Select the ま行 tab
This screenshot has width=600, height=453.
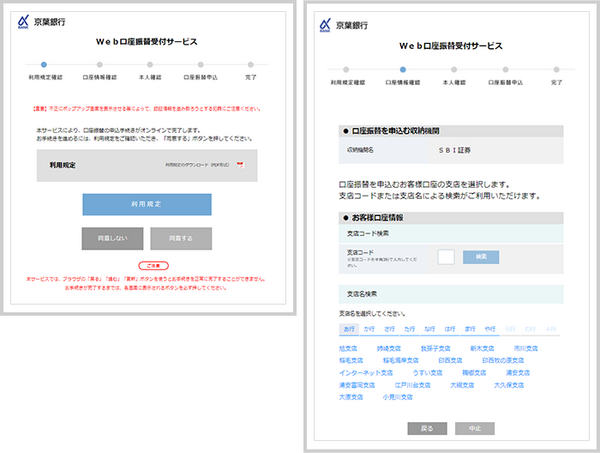click(470, 329)
